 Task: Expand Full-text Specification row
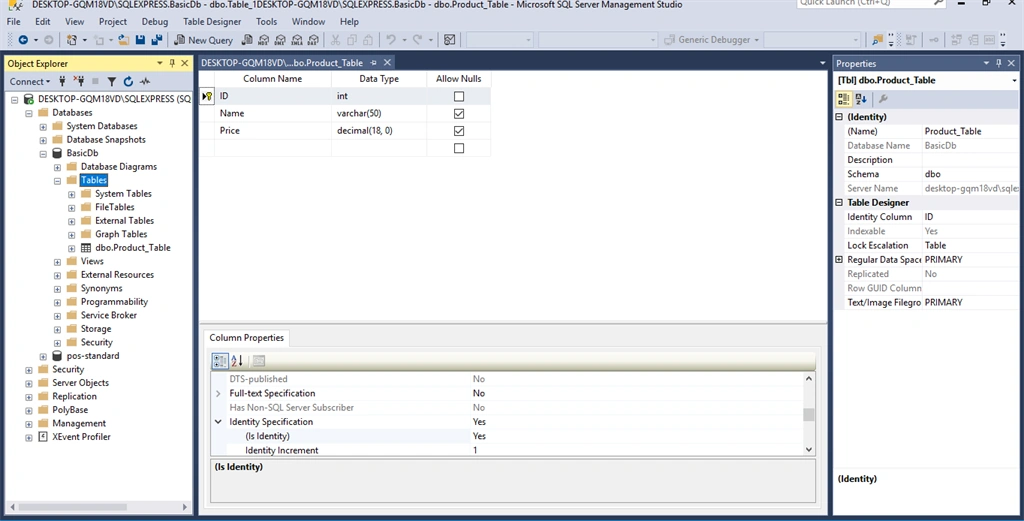coord(218,394)
